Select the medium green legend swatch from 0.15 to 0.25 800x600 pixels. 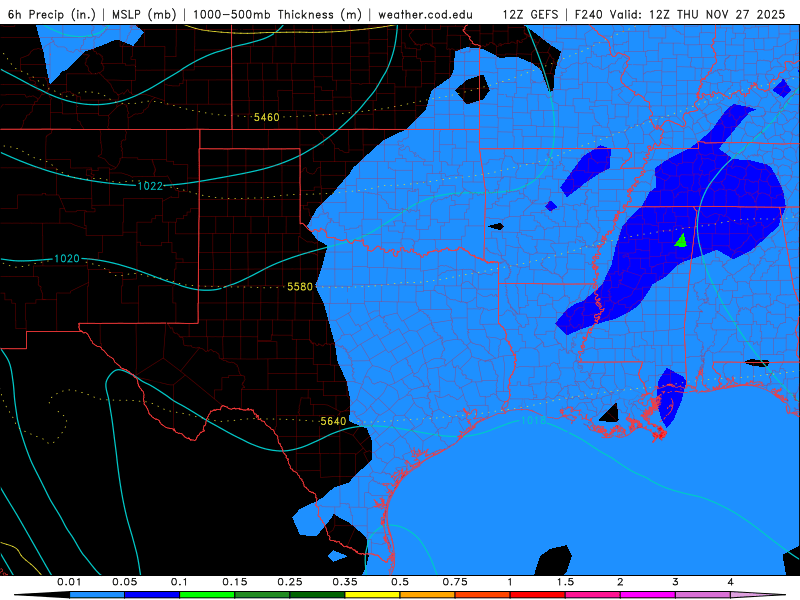tap(262, 595)
